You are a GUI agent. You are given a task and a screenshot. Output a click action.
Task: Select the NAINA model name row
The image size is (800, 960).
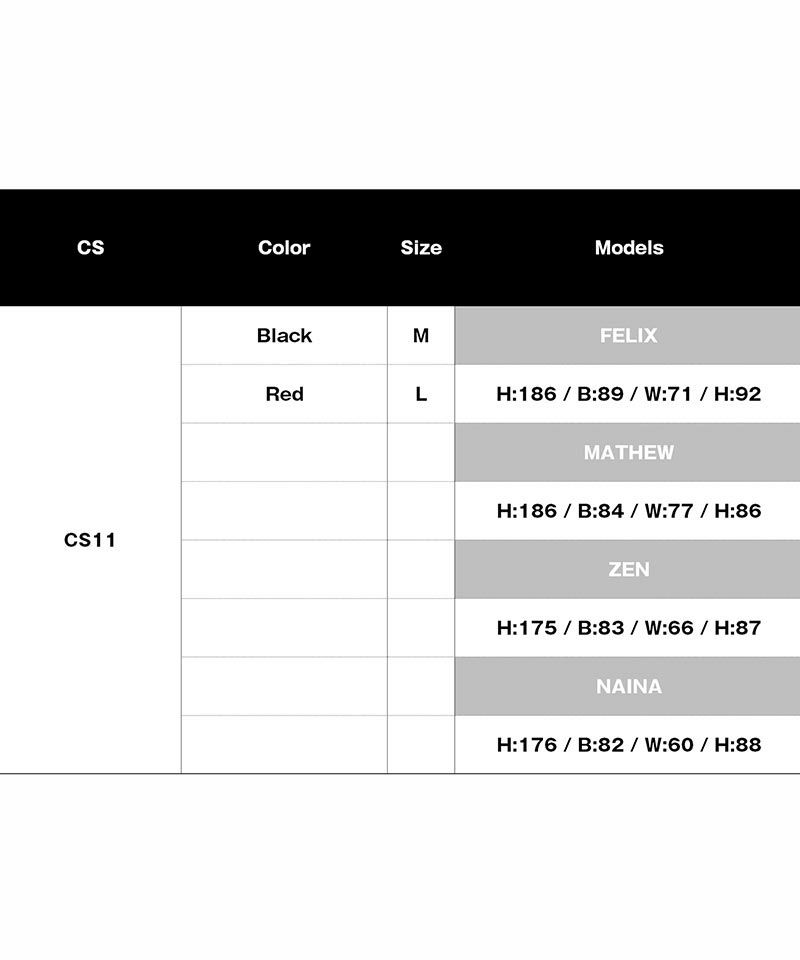628,687
